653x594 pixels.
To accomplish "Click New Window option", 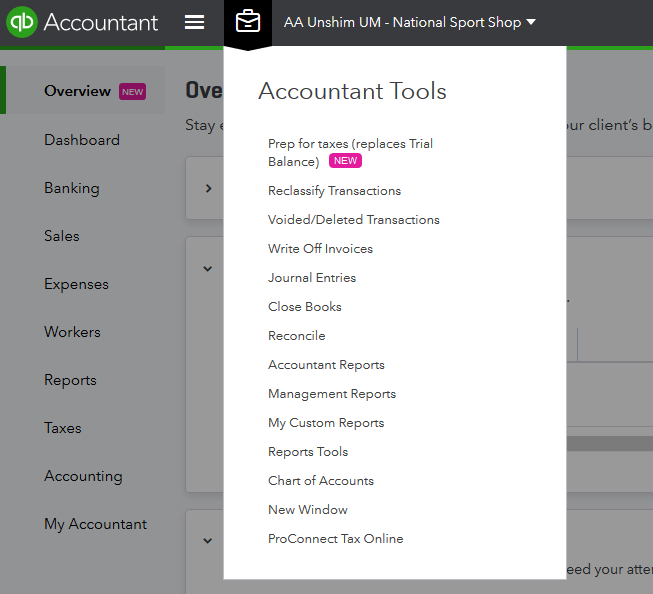I will point(307,509).
